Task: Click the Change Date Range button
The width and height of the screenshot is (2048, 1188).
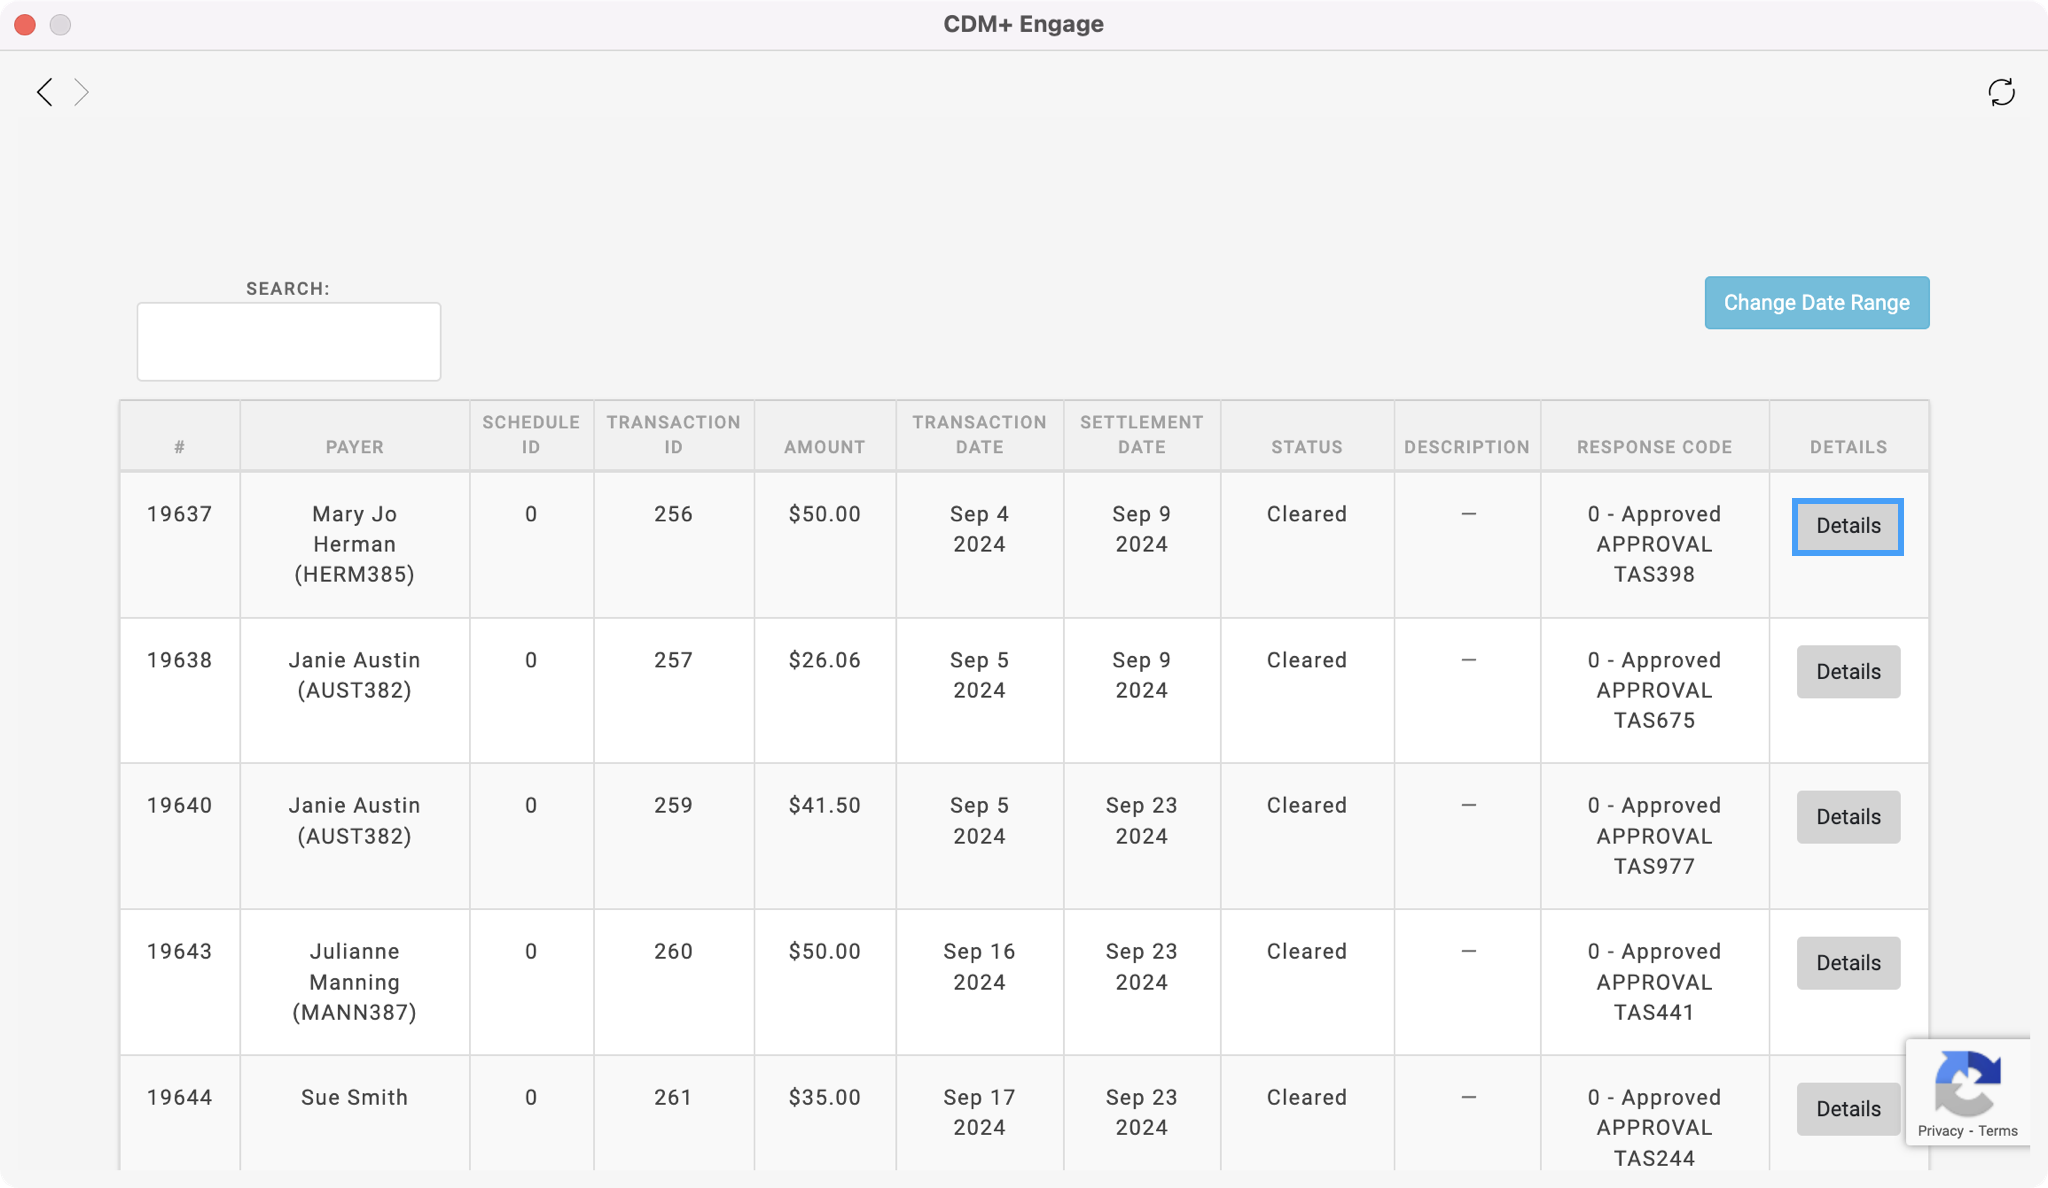Action: tap(1816, 303)
